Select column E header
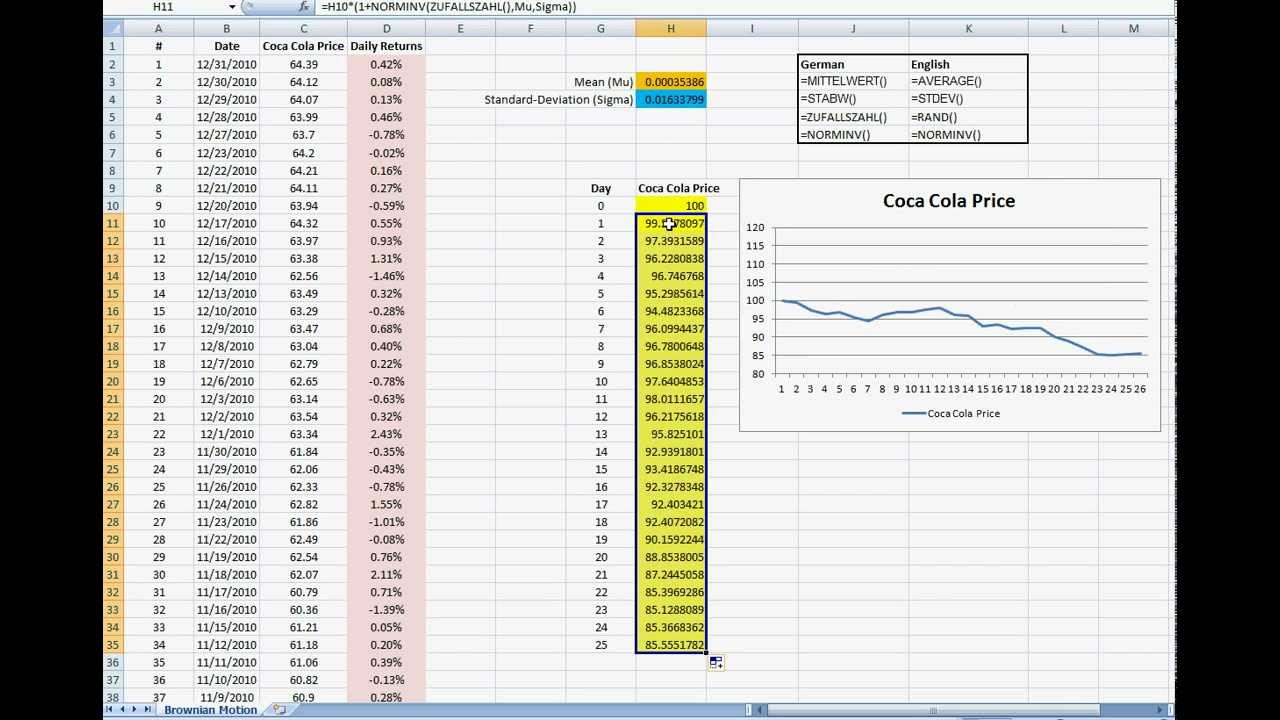This screenshot has width=1280, height=720. point(460,29)
